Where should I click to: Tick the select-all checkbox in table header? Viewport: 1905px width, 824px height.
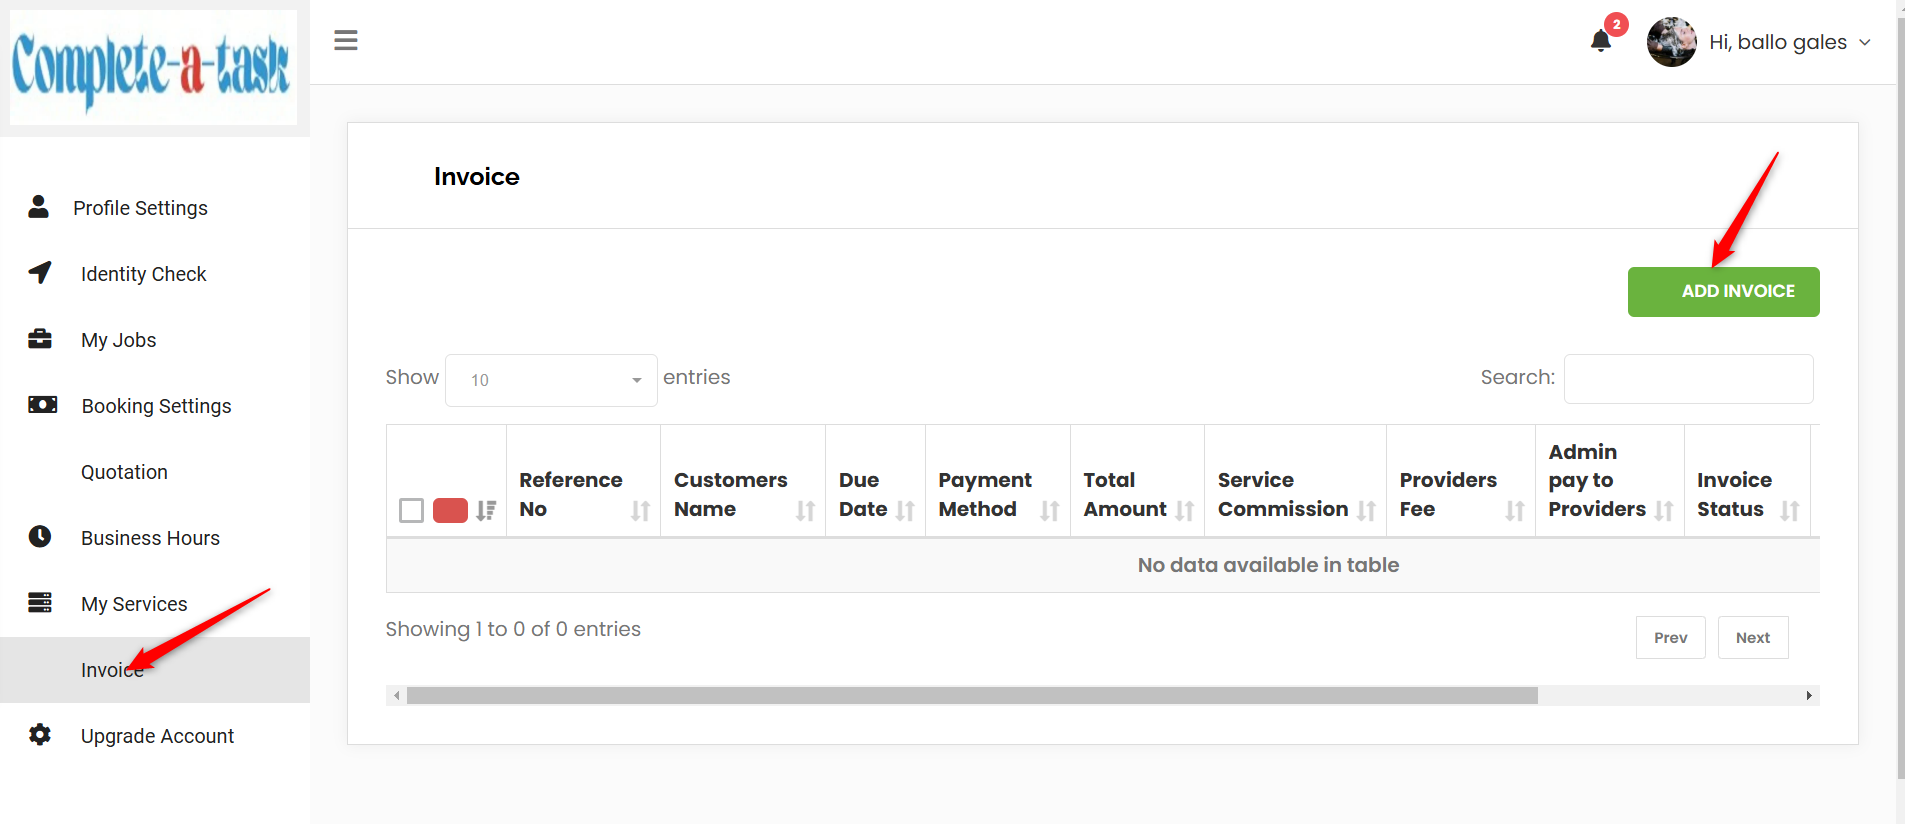[x=411, y=510]
